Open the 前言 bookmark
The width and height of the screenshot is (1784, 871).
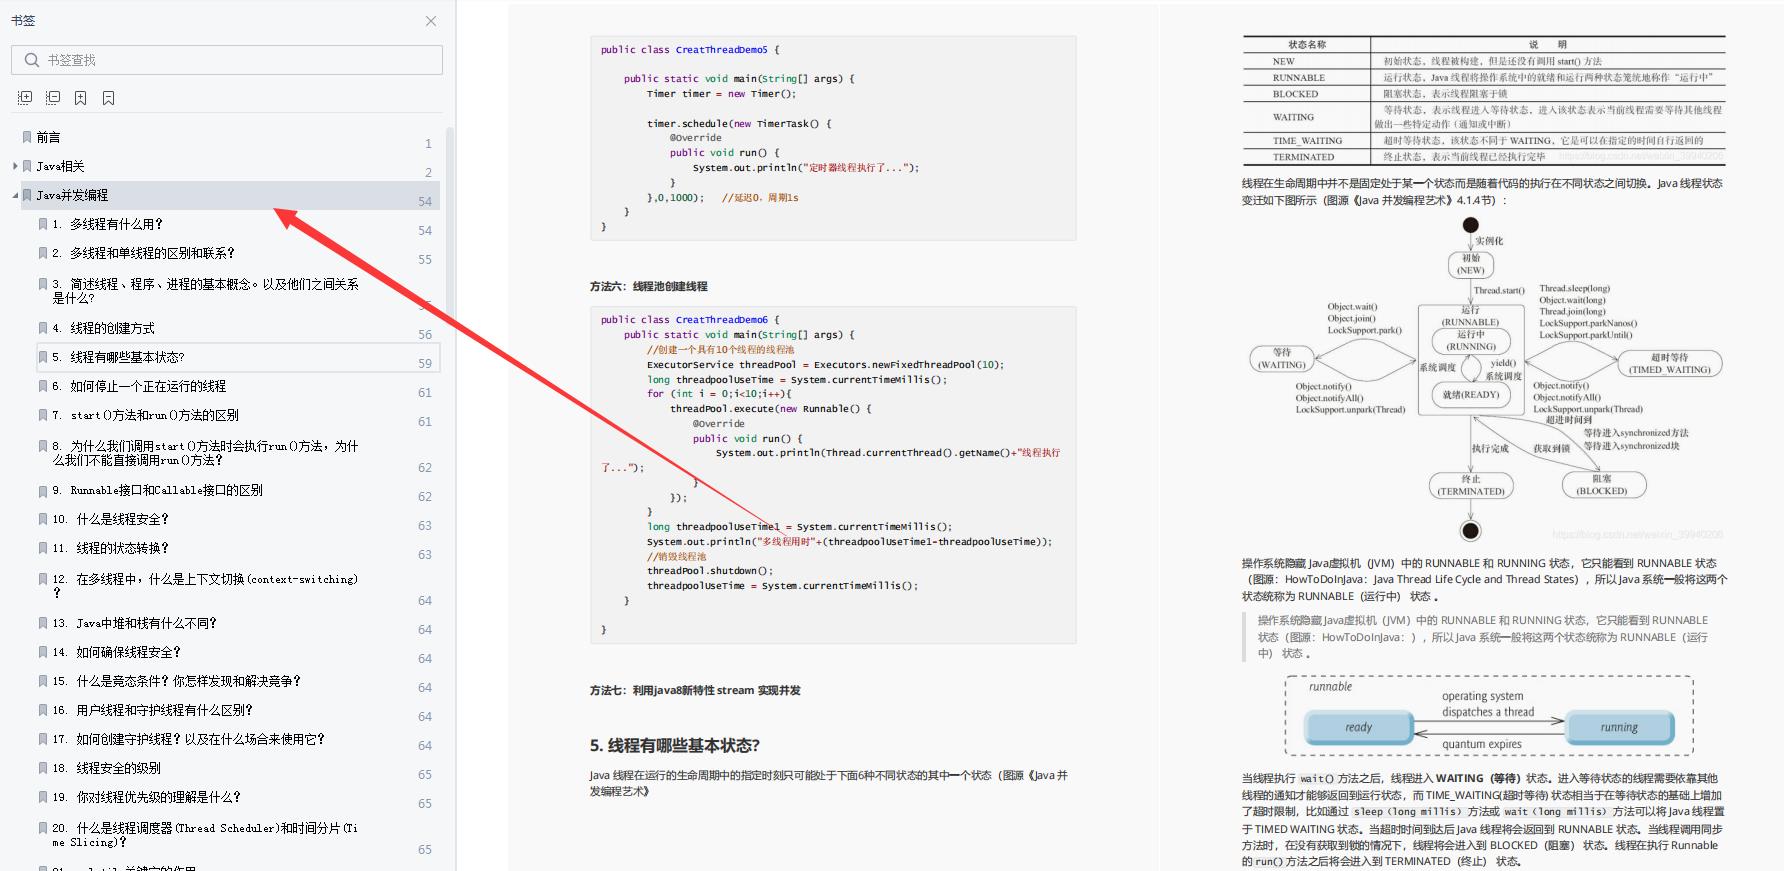tap(48, 137)
